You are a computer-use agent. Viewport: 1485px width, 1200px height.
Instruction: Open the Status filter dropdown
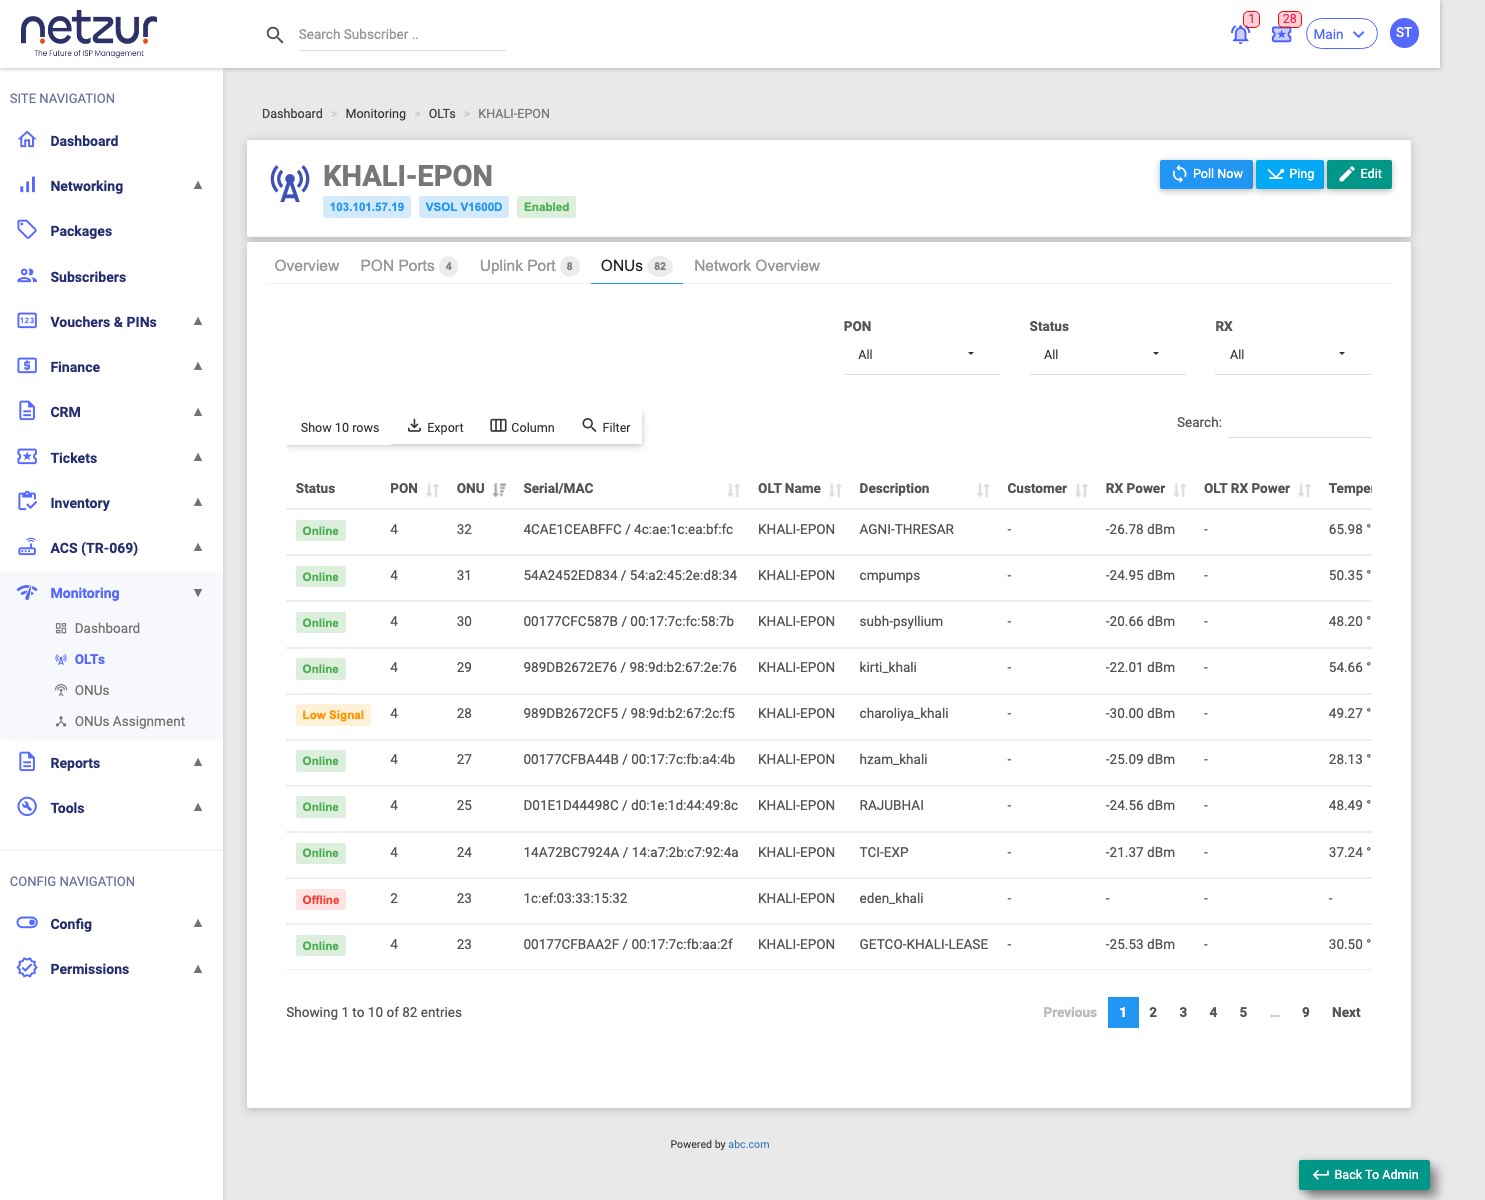click(x=1107, y=355)
